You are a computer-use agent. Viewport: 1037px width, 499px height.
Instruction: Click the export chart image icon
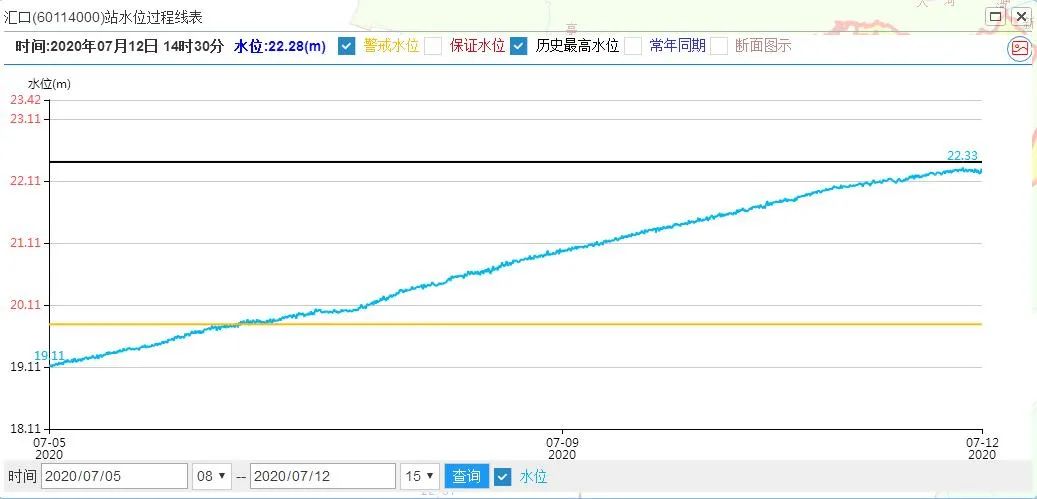tap(1019, 47)
